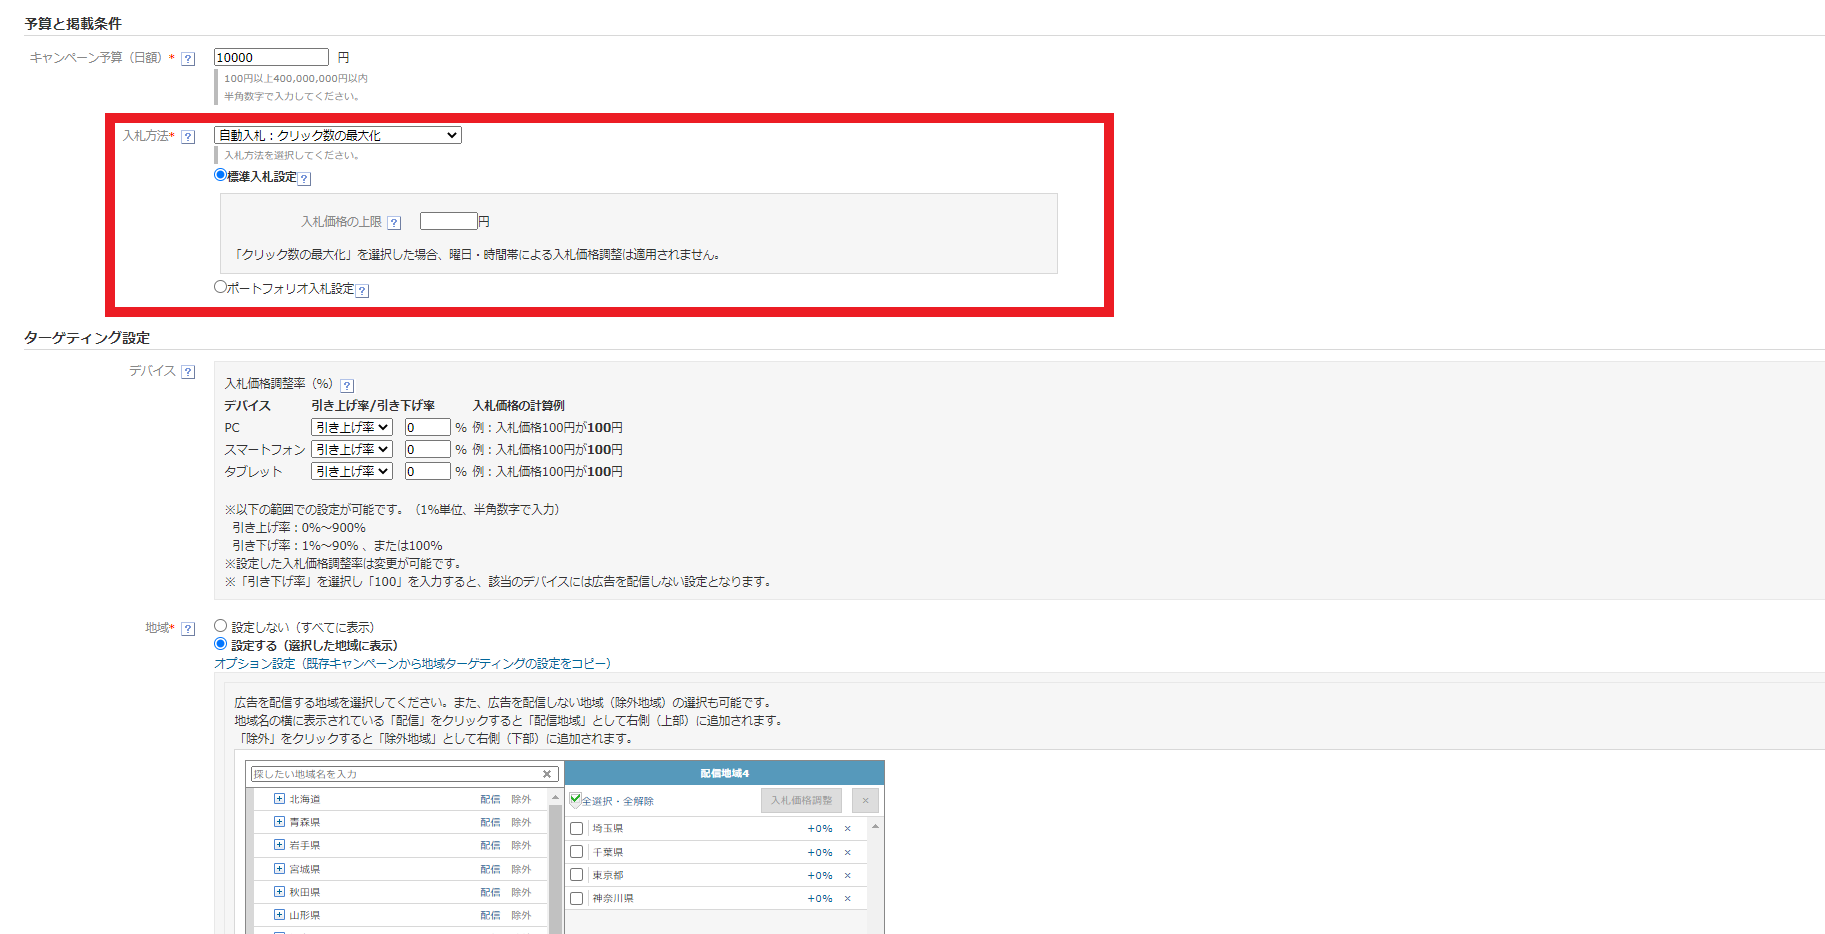Expand 青森県 in the region tree
The width and height of the screenshot is (1825, 934).
[279, 822]
